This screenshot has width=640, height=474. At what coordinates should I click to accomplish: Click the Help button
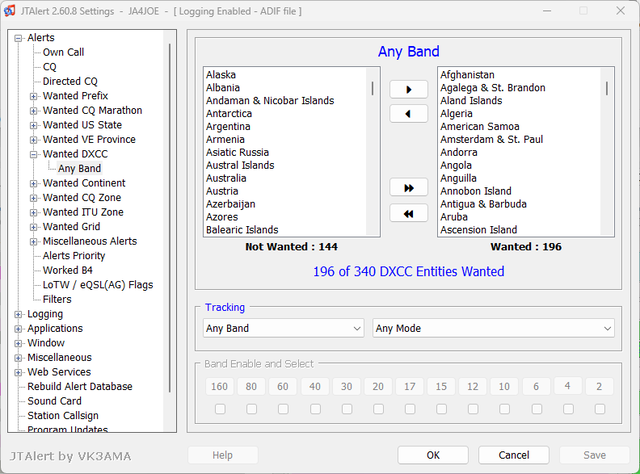[x=222, y=455]
